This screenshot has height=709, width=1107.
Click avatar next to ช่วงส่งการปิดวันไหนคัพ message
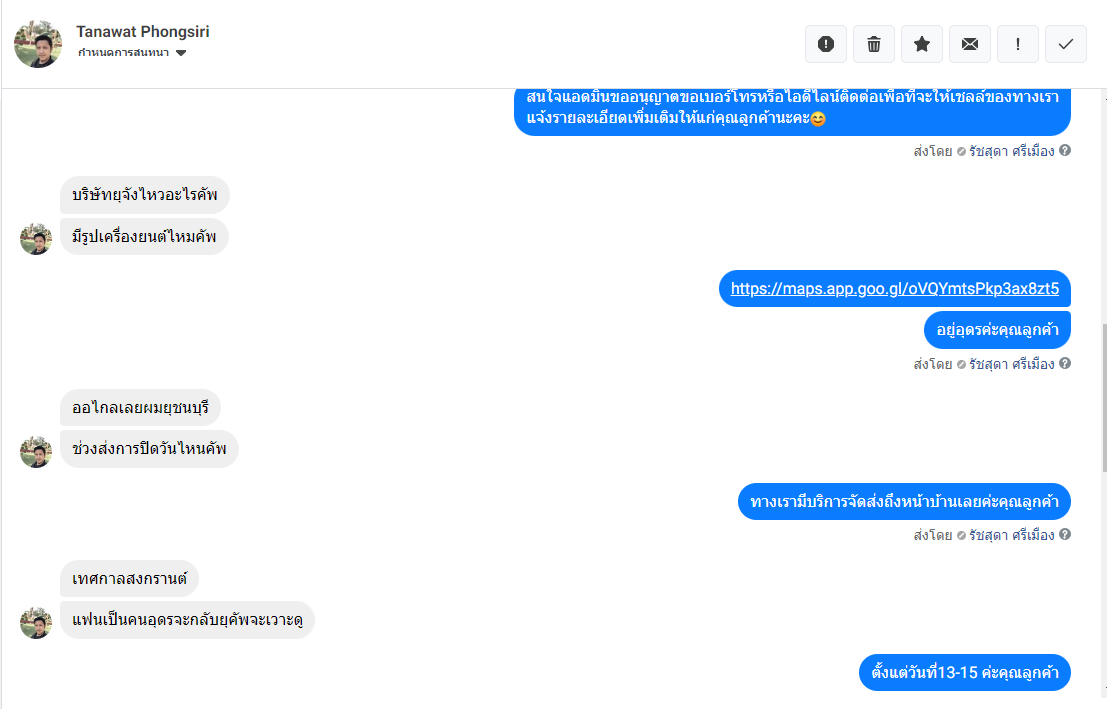pos(36,452)
